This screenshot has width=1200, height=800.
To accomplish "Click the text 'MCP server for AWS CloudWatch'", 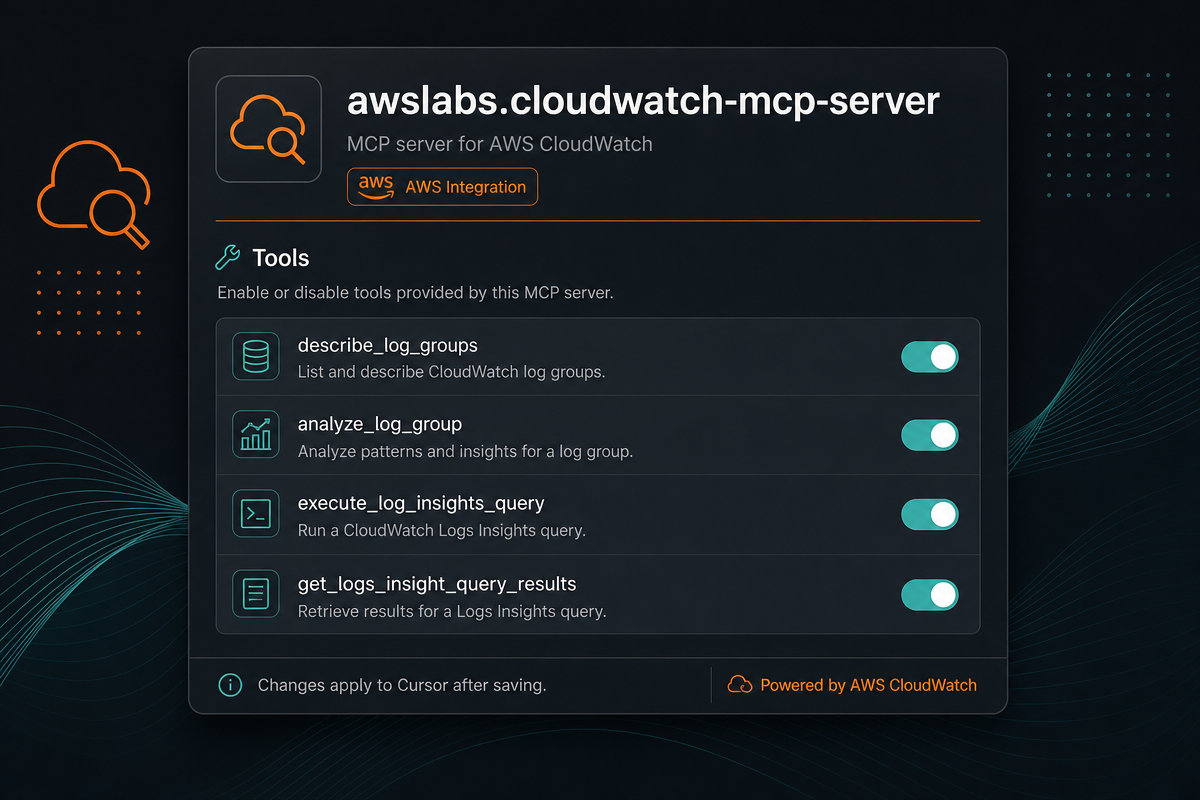I will [500, 144].
